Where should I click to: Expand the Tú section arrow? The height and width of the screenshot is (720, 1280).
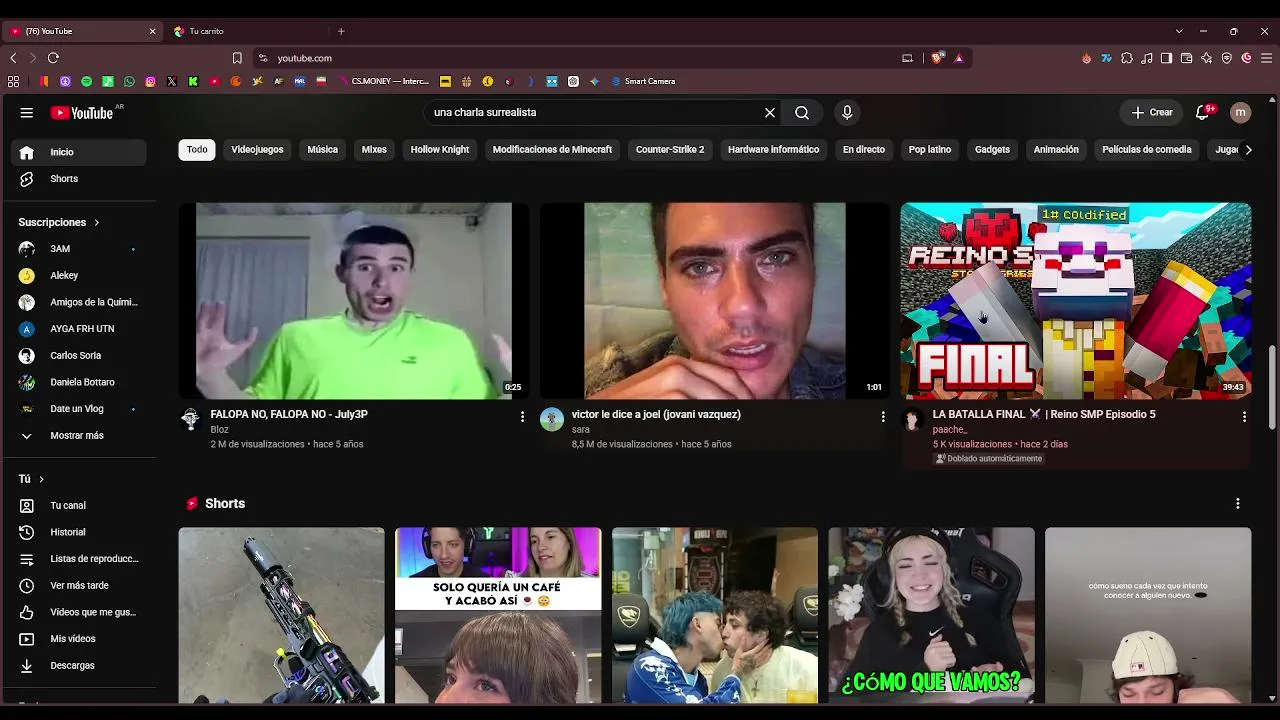point(41,479)
